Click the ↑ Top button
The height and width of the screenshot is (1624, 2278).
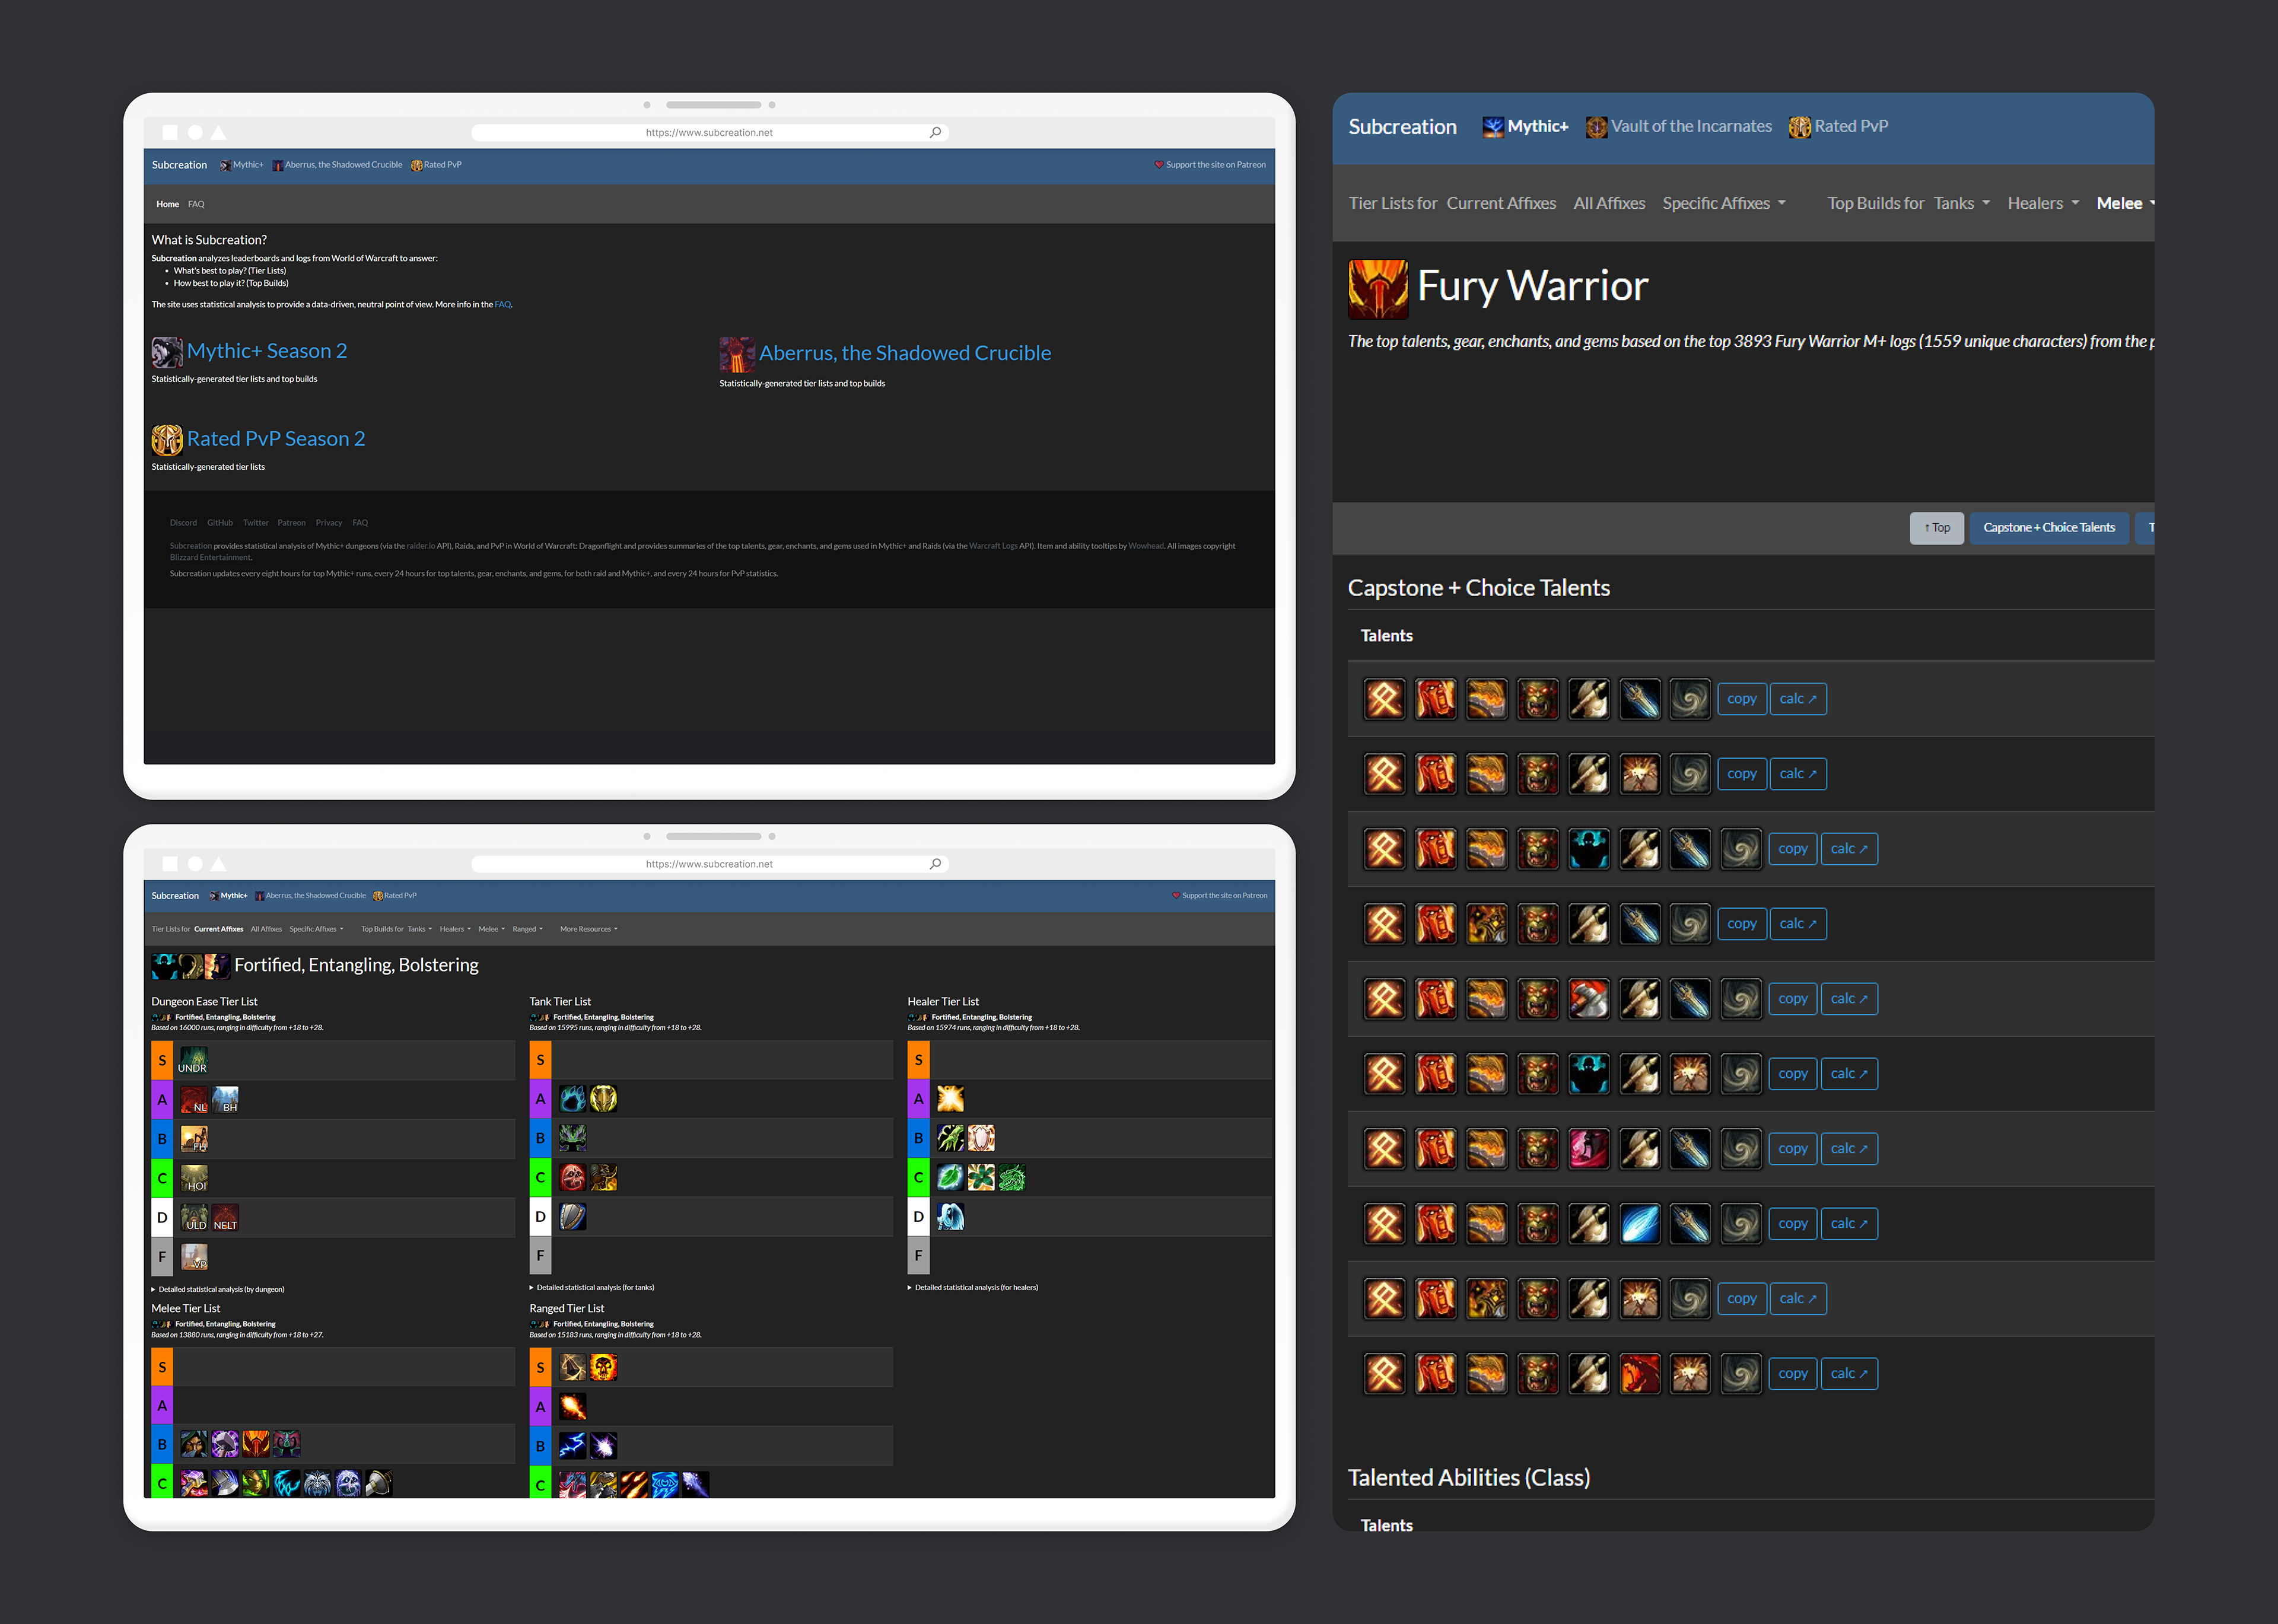pos(1937,528)
